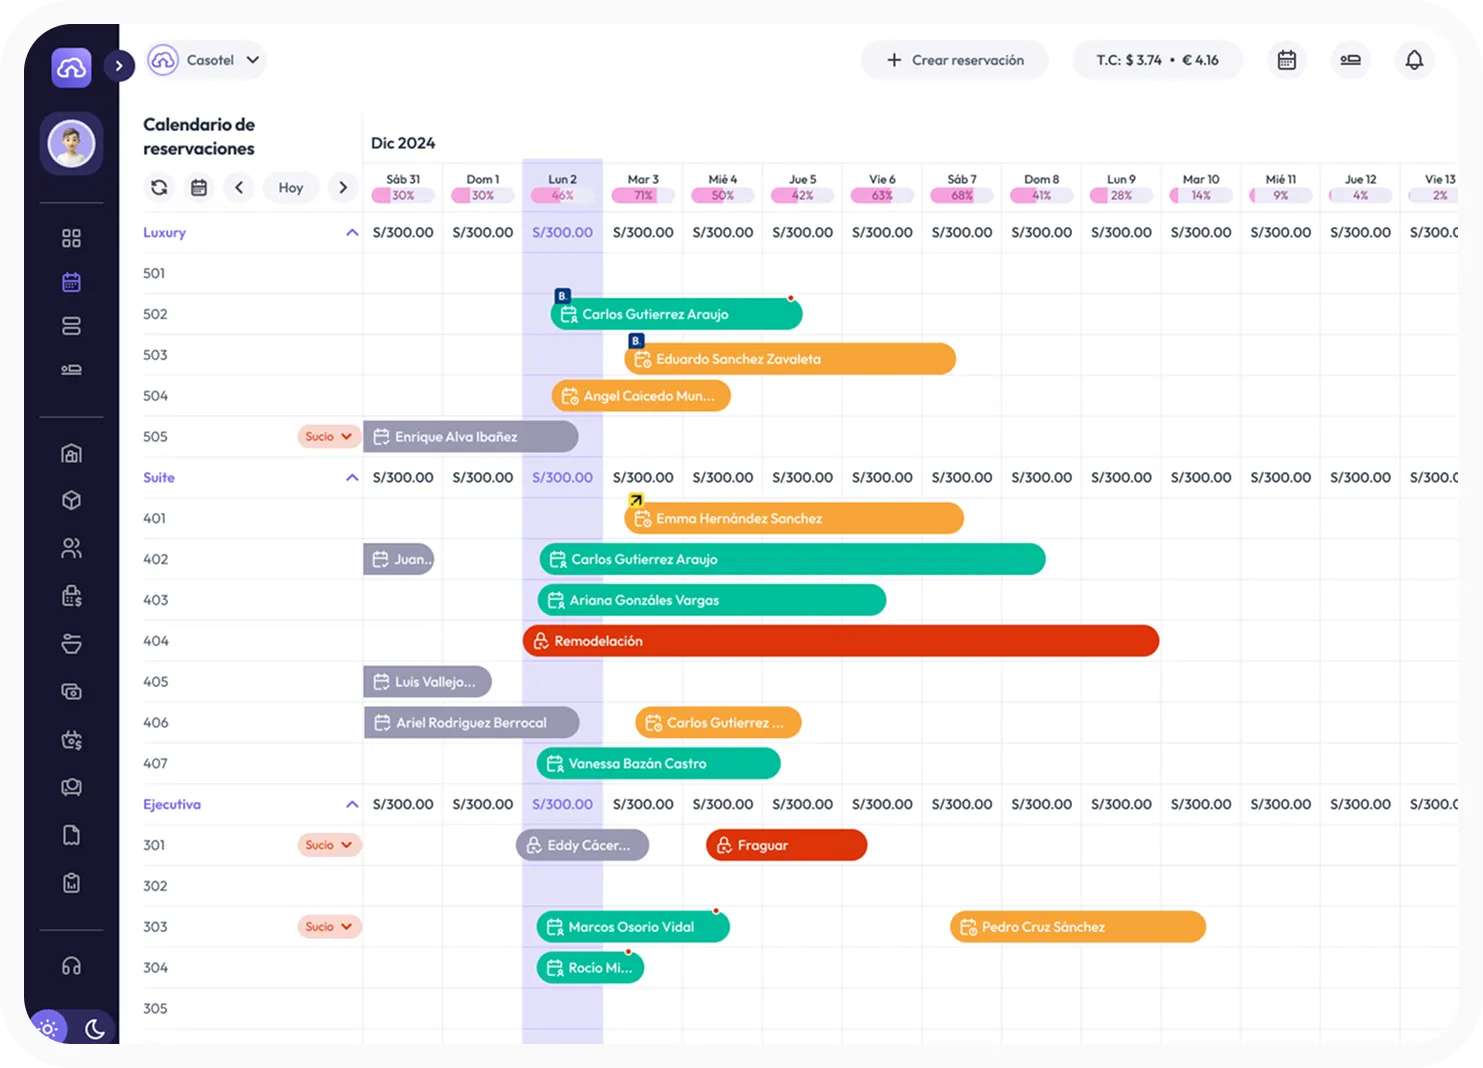Collapse the Luxury room category
This screenshot has height=1068, width=1483.
pyautogui.click(x=352, y=232)
